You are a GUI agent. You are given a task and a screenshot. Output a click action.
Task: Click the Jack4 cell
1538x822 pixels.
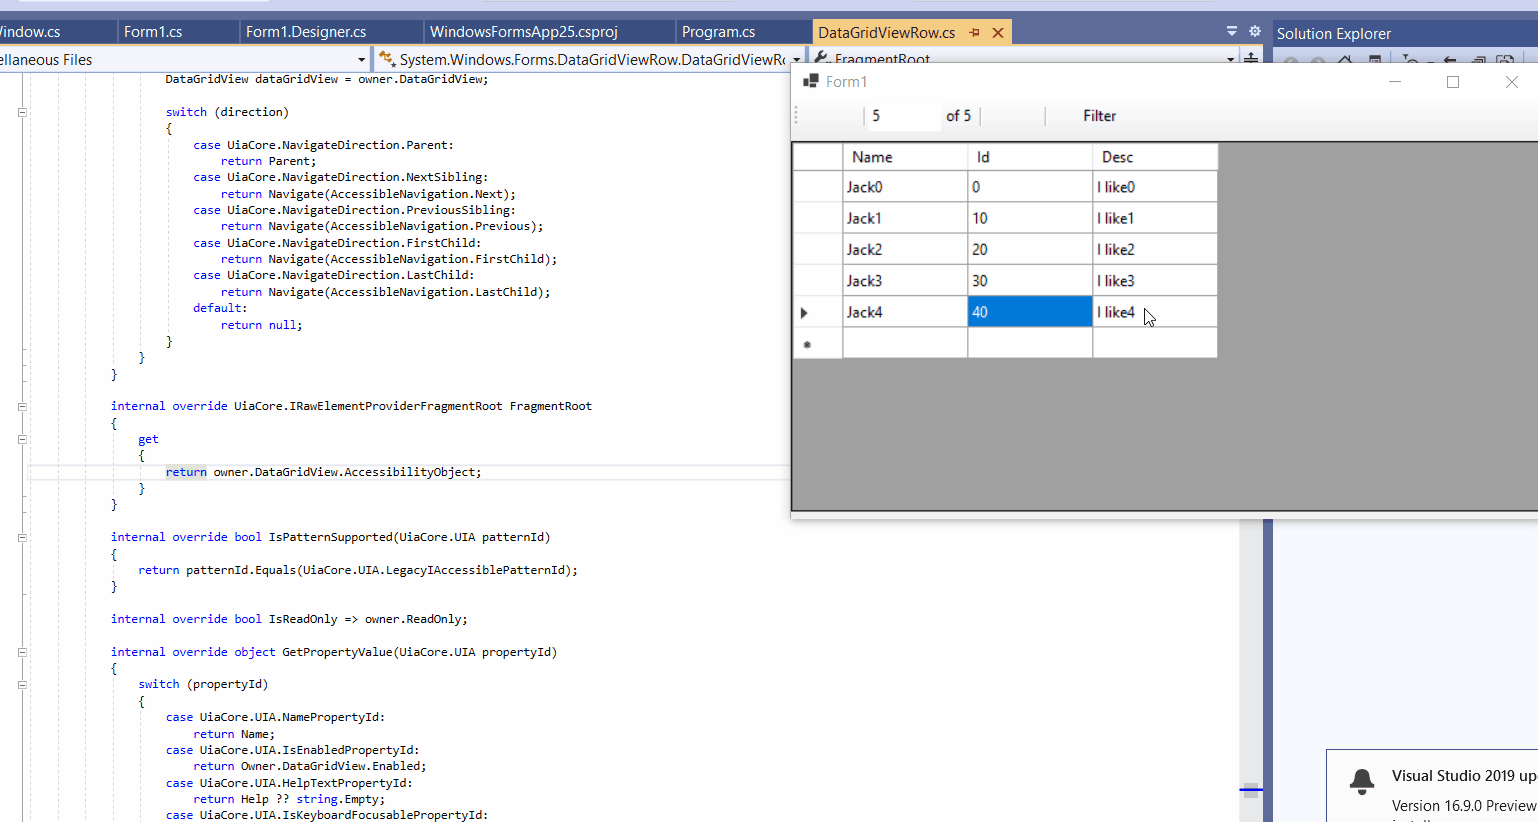(x=905, y=312)
